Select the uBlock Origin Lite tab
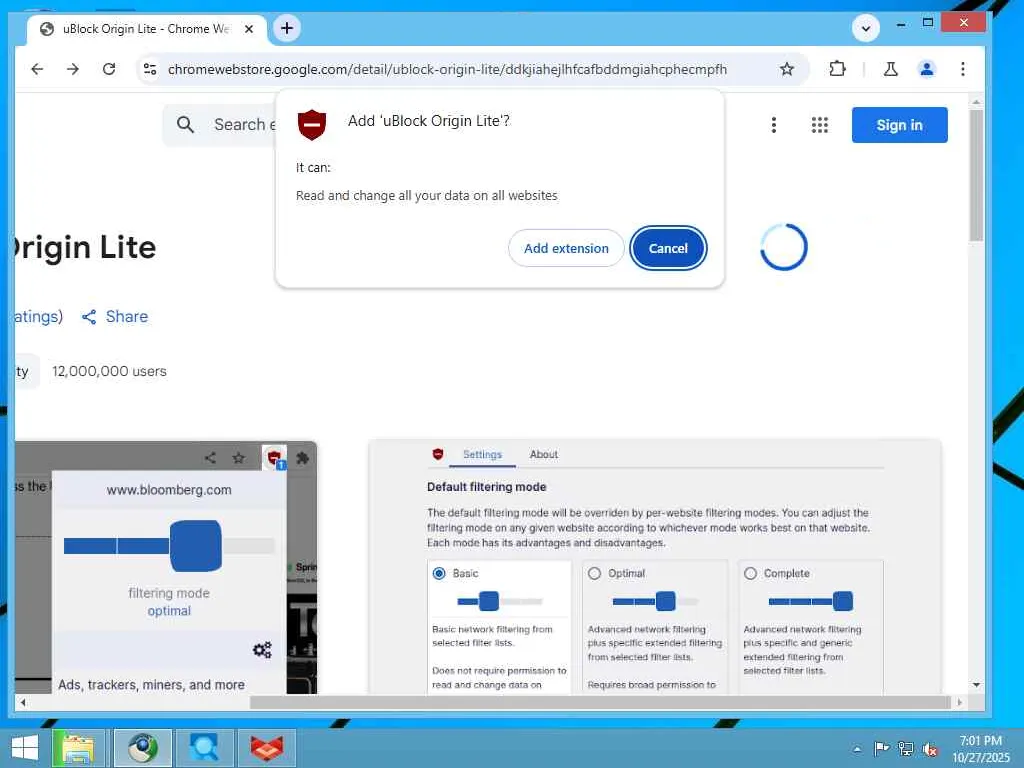Image resolution: width=1024 pixels, height=768 pixels. click(146, 29)
